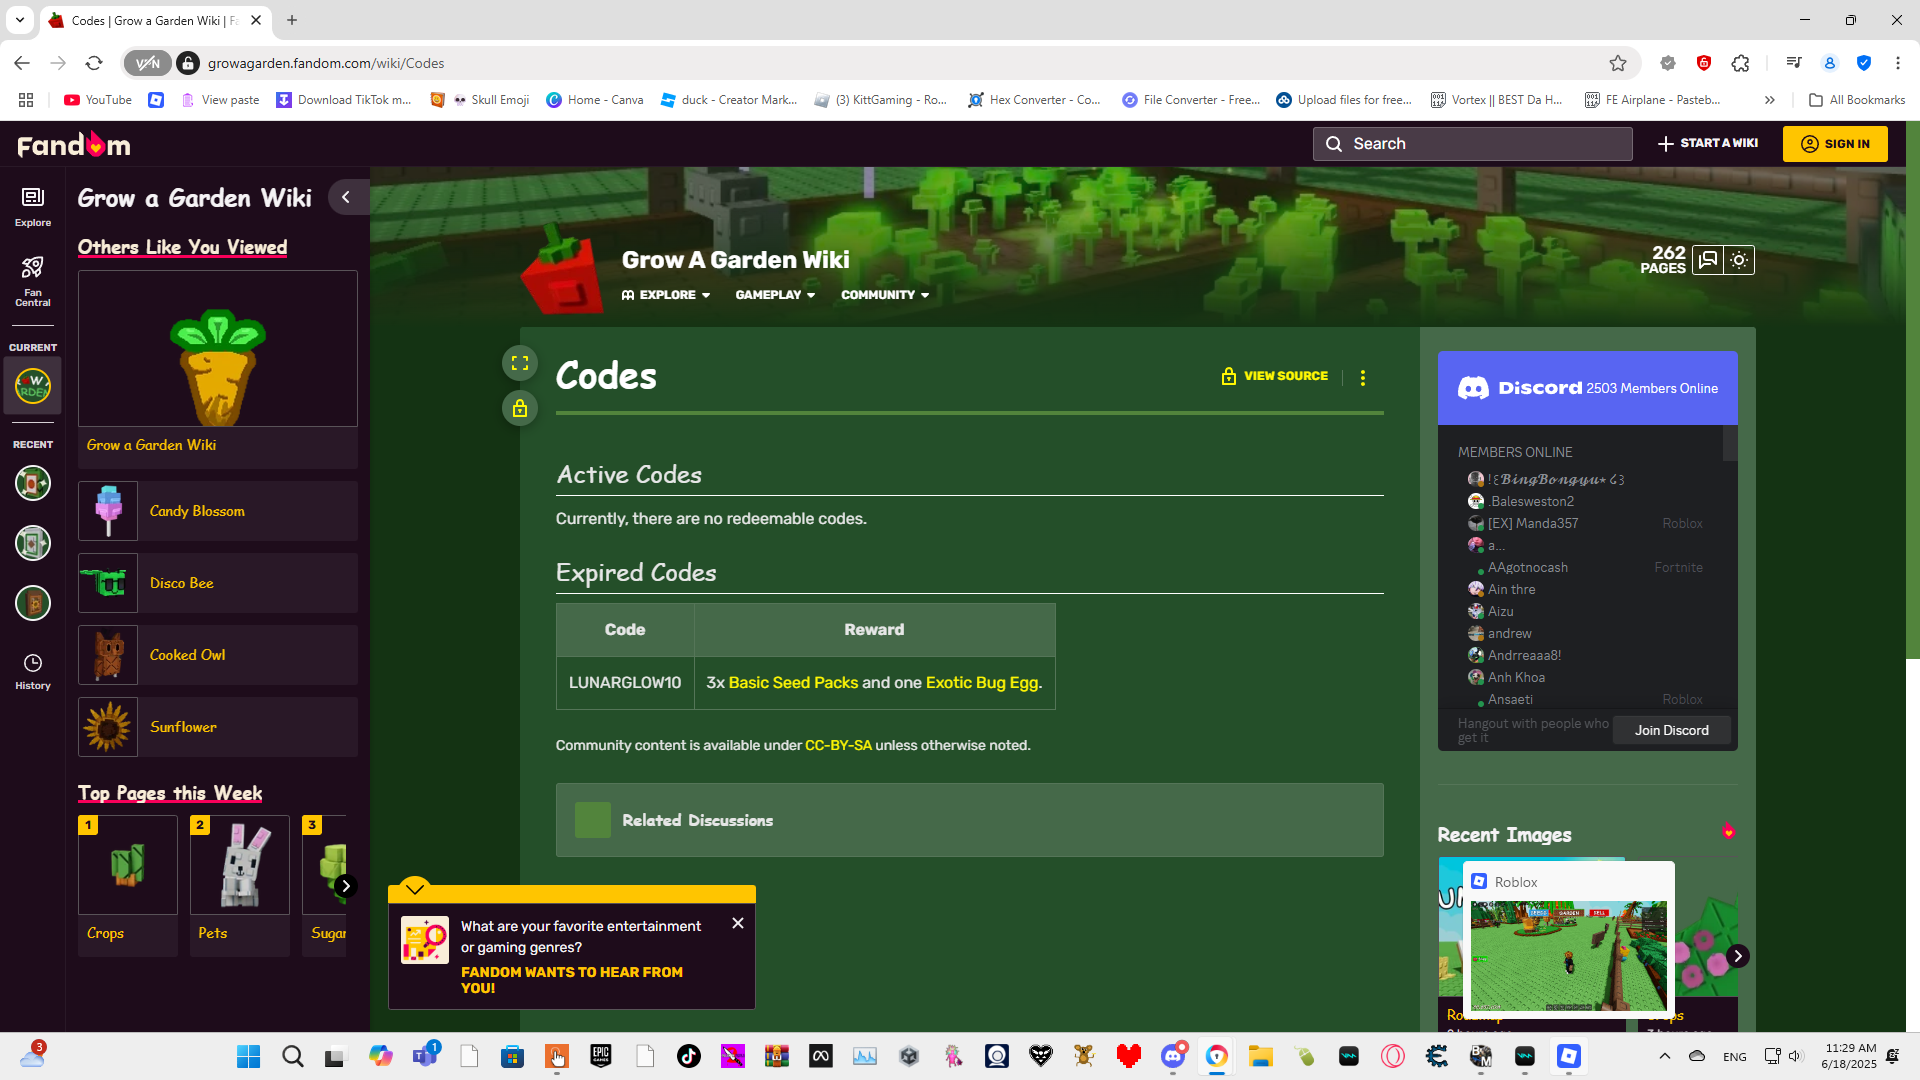
Task: Click the page lock icon under fullscreen
Action: (x=520, y=408)
